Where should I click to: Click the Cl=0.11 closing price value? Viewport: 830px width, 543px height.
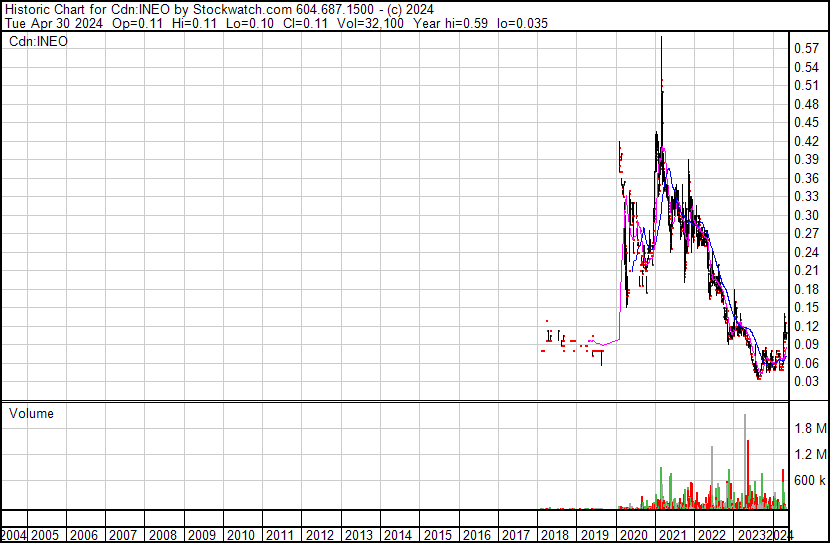click(x=305, y=23)
